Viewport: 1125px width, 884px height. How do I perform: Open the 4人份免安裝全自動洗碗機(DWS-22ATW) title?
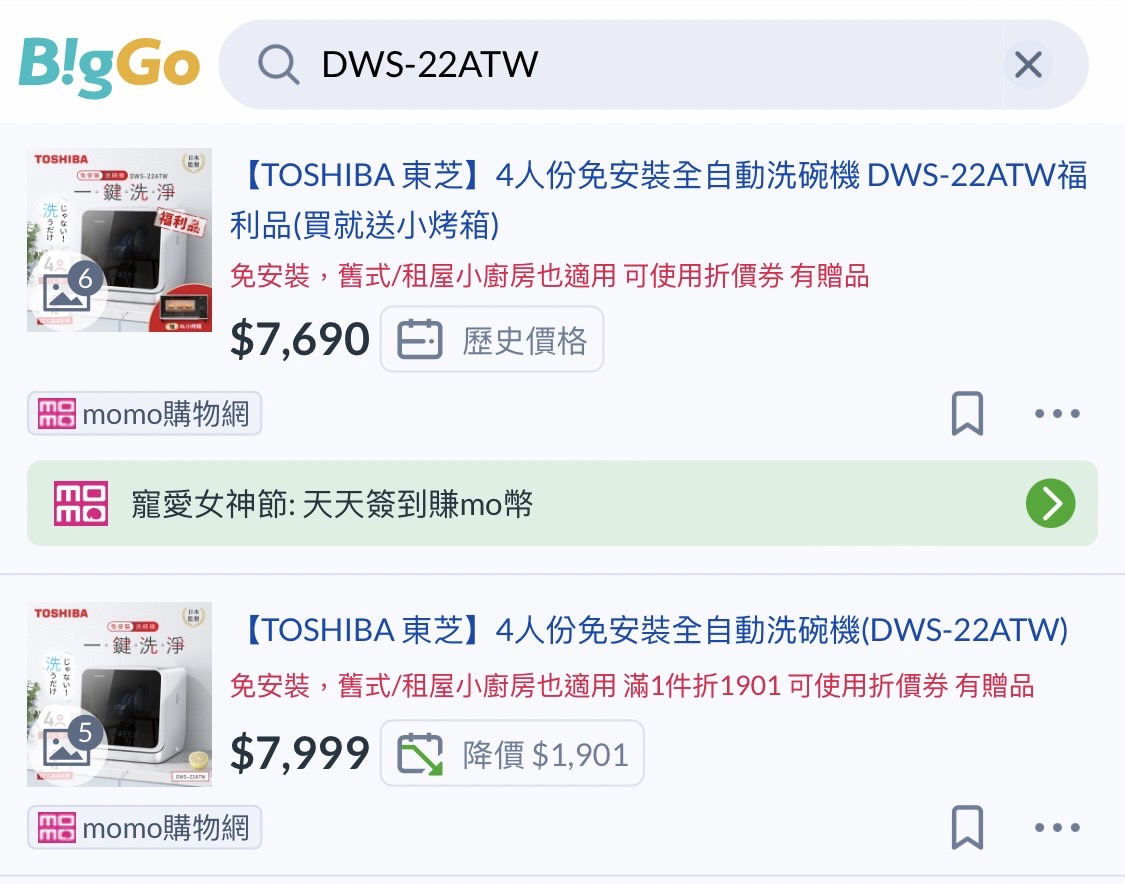[x=653, y=630]
